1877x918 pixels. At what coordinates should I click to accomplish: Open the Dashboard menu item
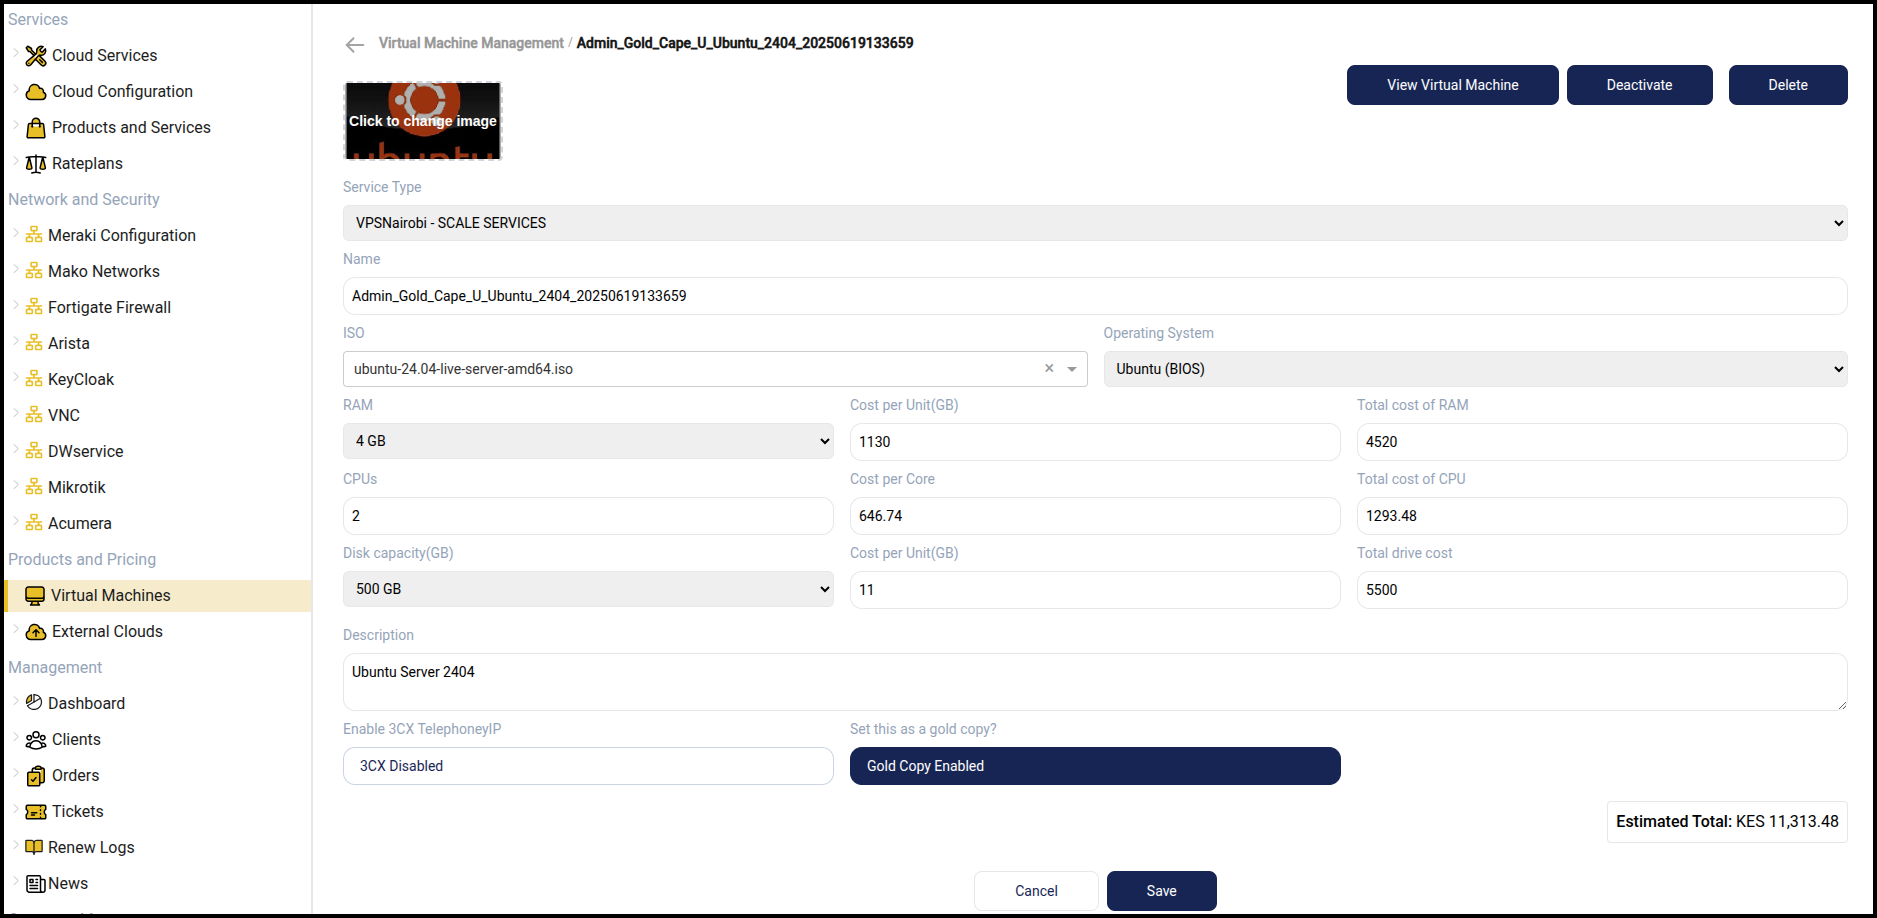86,704
